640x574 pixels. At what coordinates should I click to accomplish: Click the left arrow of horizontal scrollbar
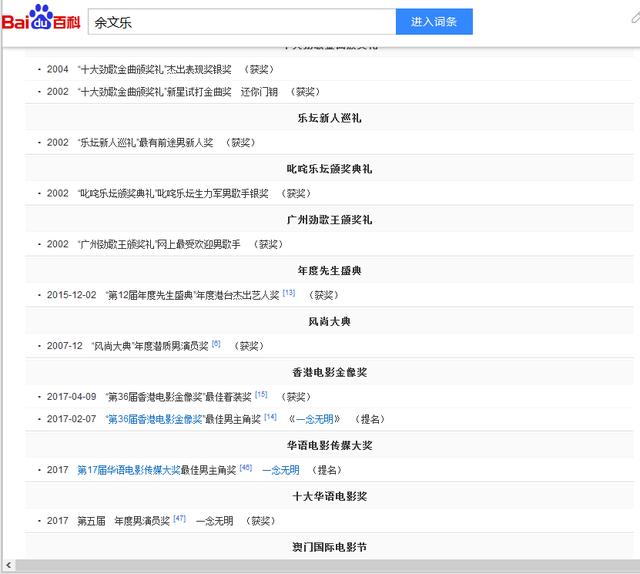pyautogui.click(x=9, y=565)
